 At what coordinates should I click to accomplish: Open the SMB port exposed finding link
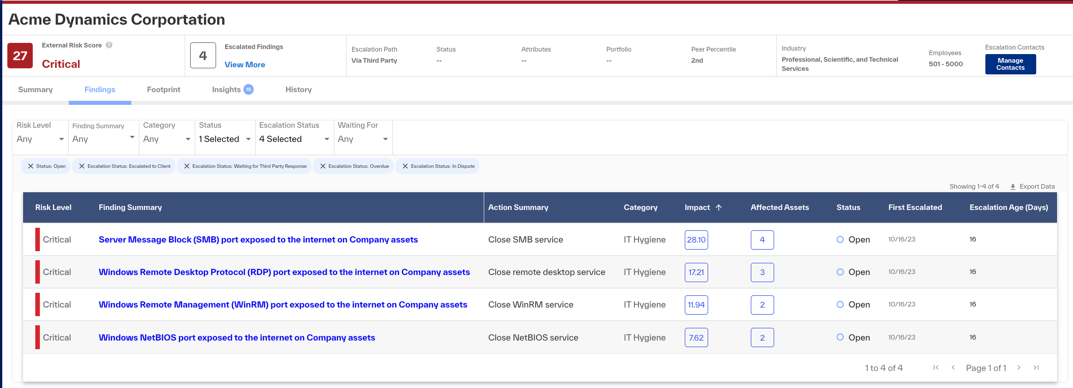click(x=258, y=240)
